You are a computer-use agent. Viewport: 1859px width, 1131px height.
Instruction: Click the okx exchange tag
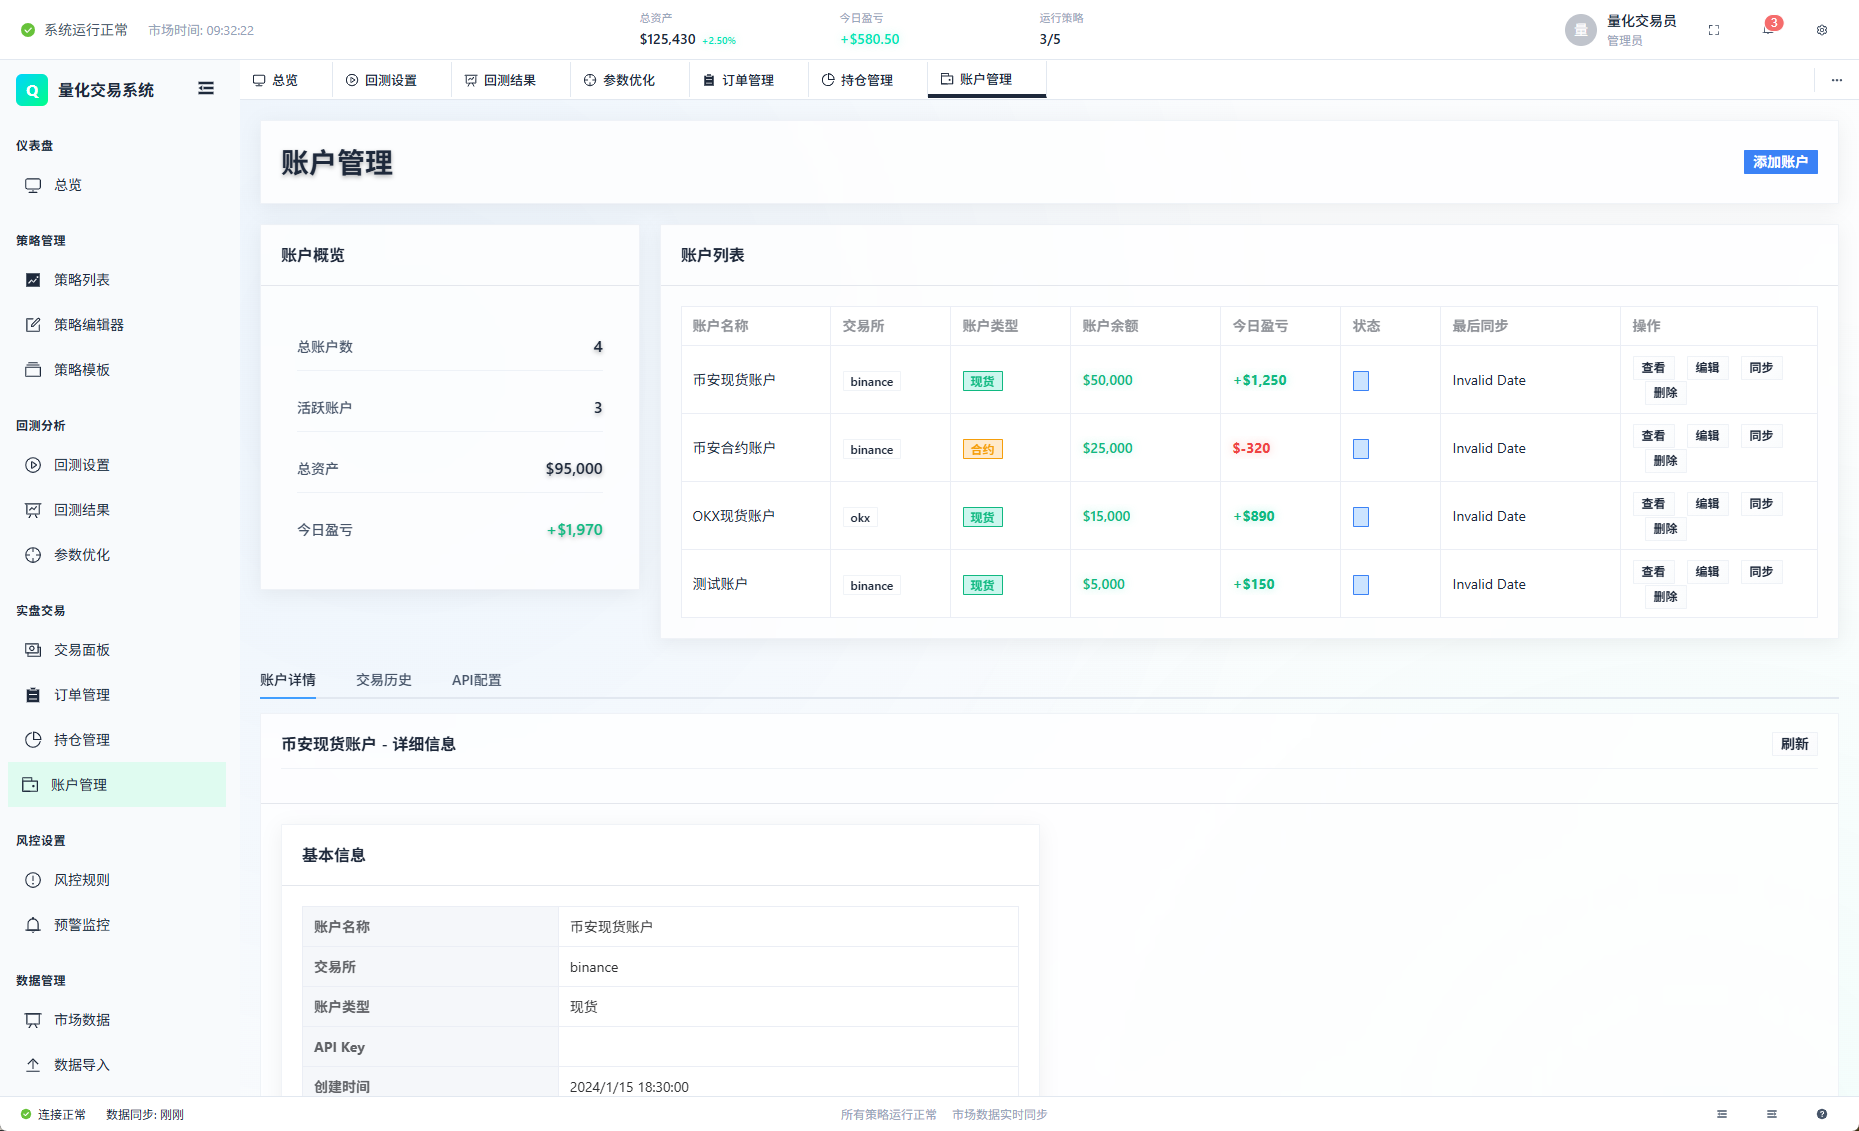(860, 518)
